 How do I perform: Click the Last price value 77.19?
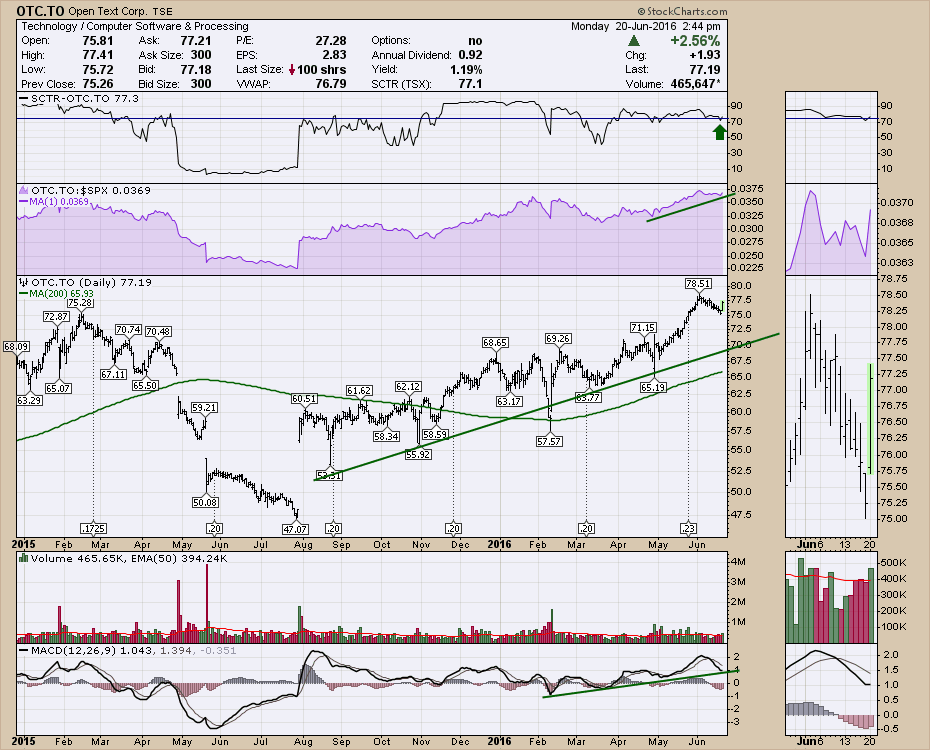pyautogui.click(x=705, y=69)
